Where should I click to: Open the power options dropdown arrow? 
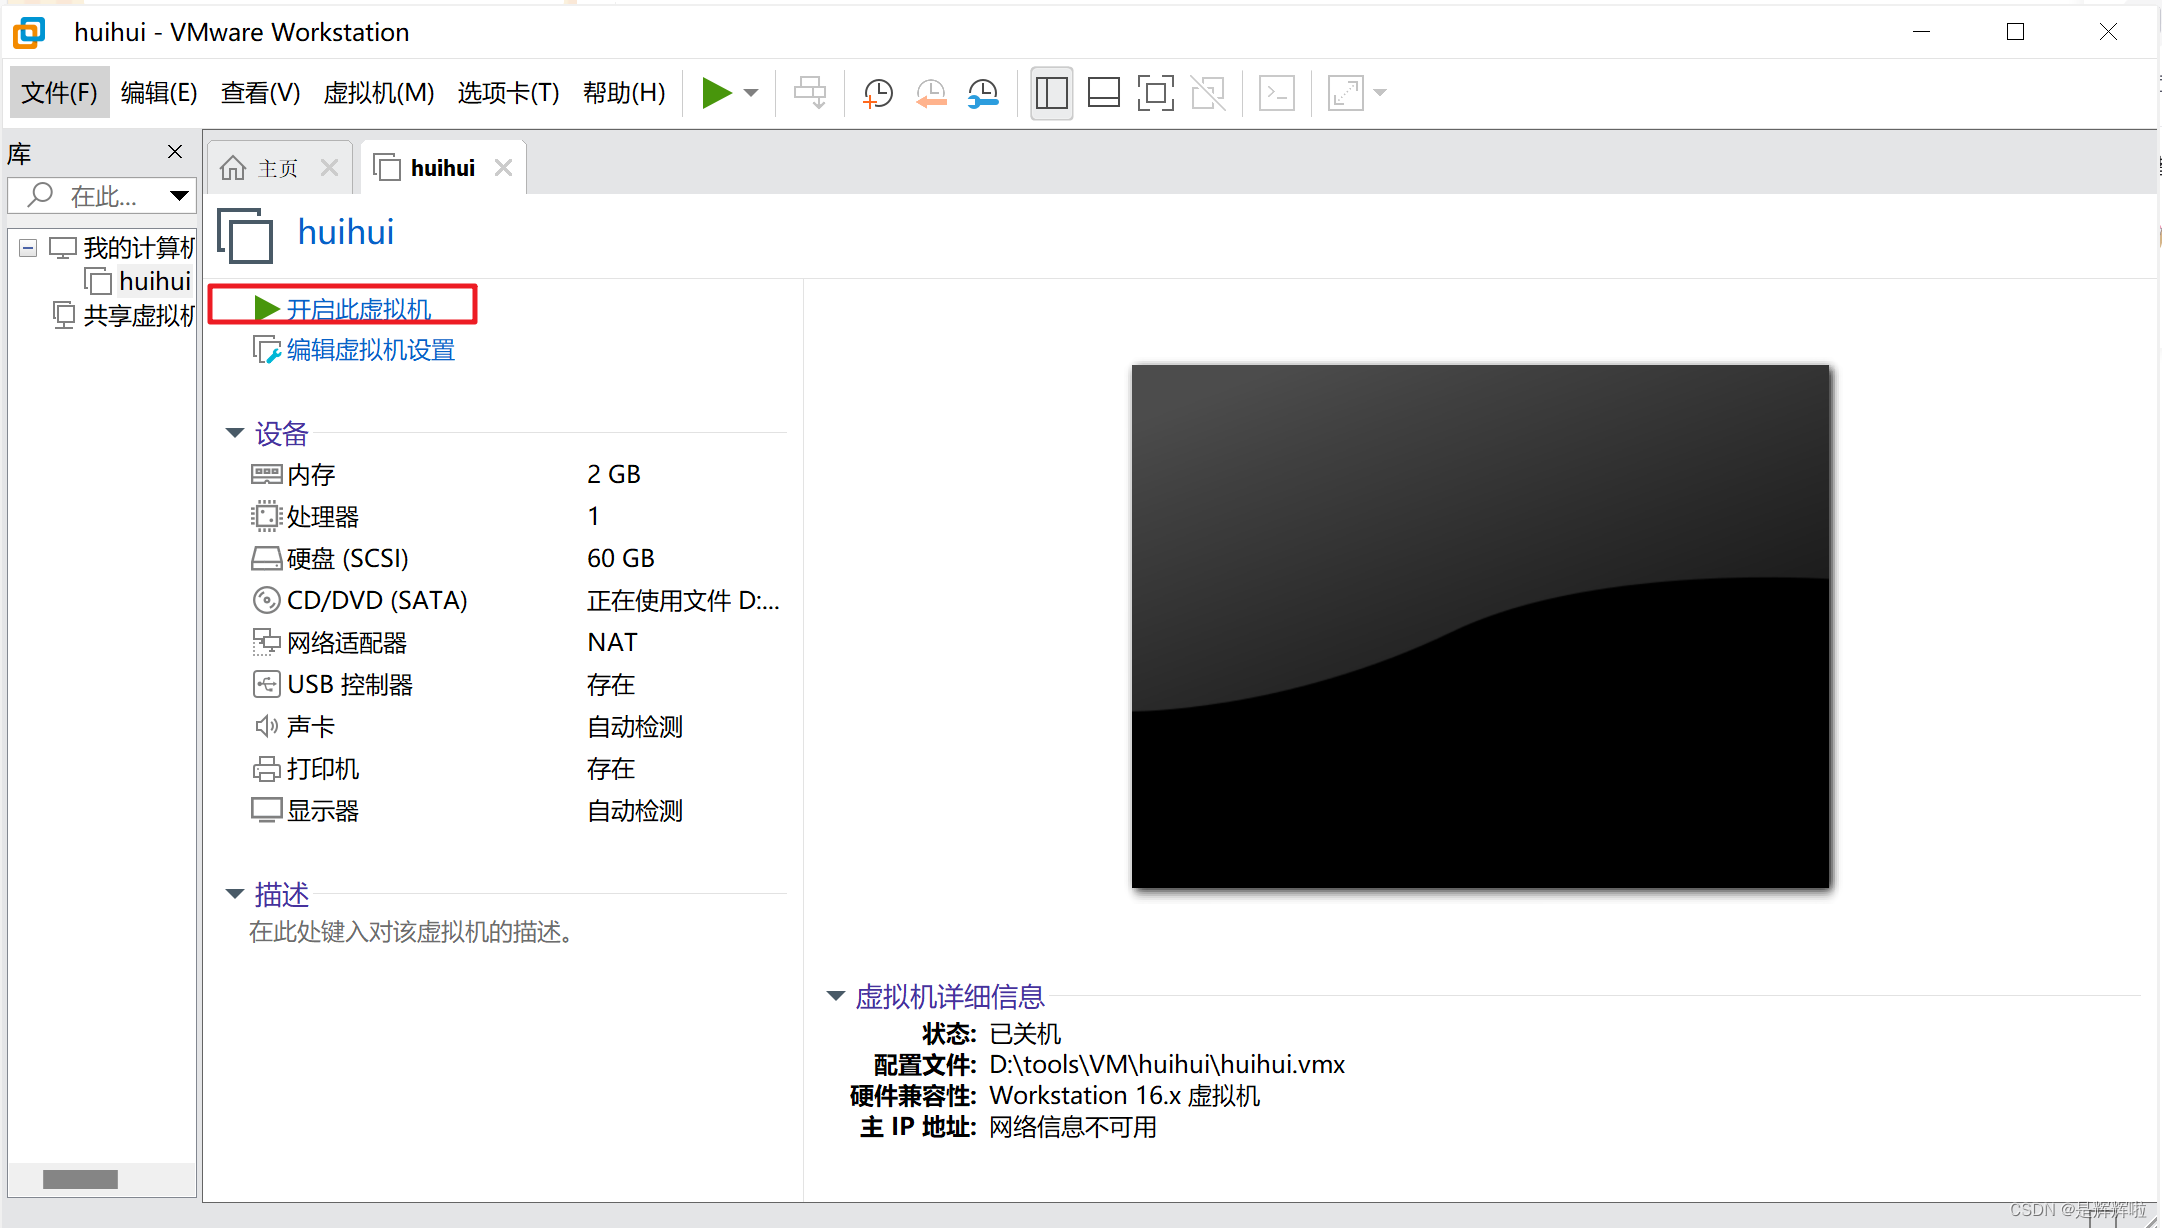click(x=752, y=93)
